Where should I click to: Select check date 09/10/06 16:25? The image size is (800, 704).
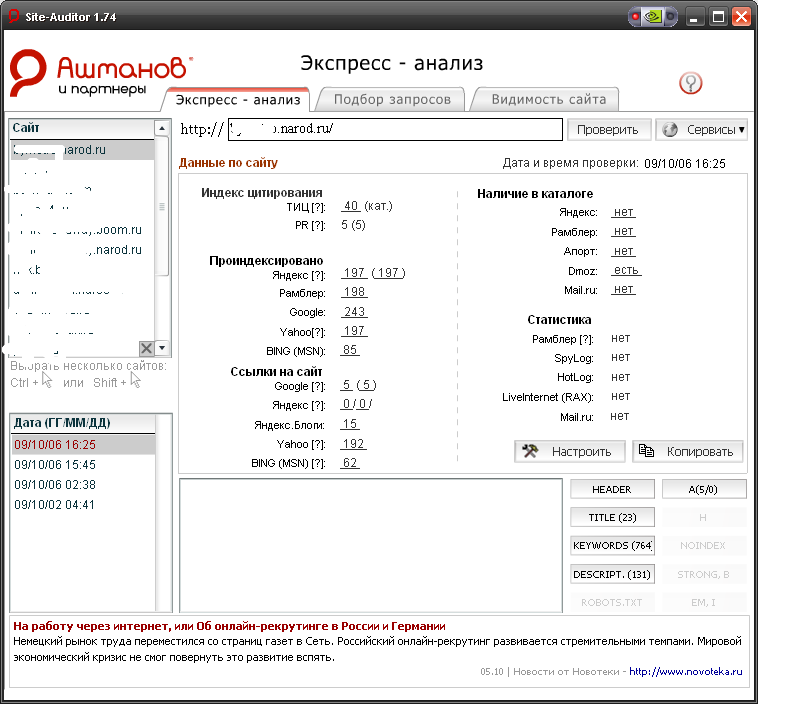click(x=82, y=445)
